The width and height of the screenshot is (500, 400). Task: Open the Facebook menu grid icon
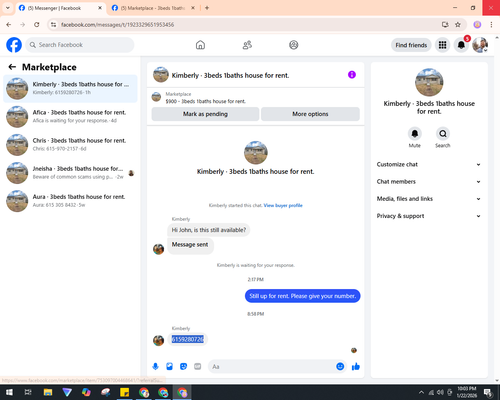[x=442, y=45]
